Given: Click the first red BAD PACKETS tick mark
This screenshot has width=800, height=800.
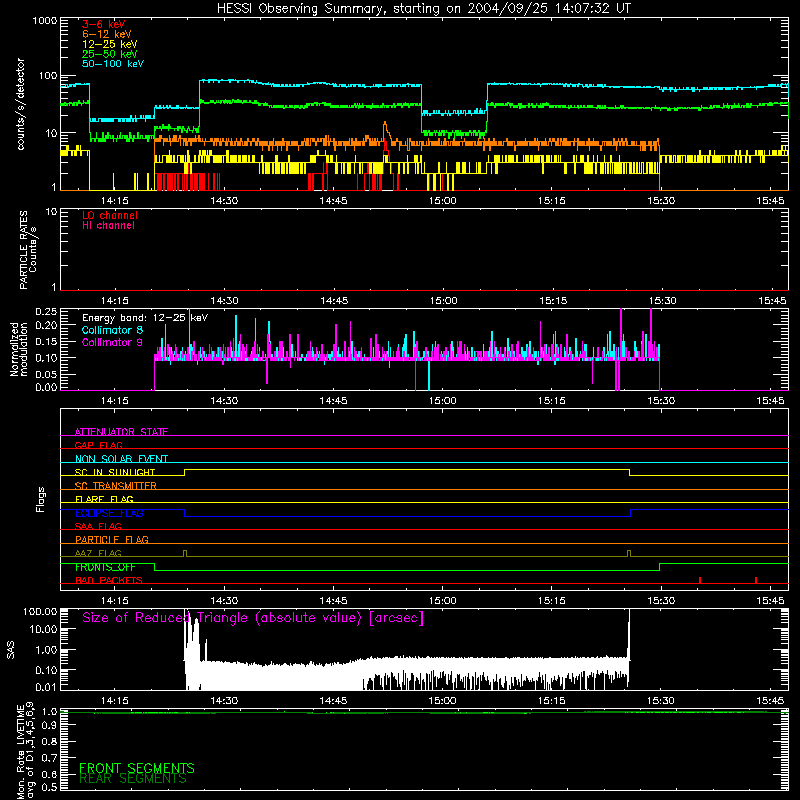Looking at the screenshot, I should click(x=700, y=580).
